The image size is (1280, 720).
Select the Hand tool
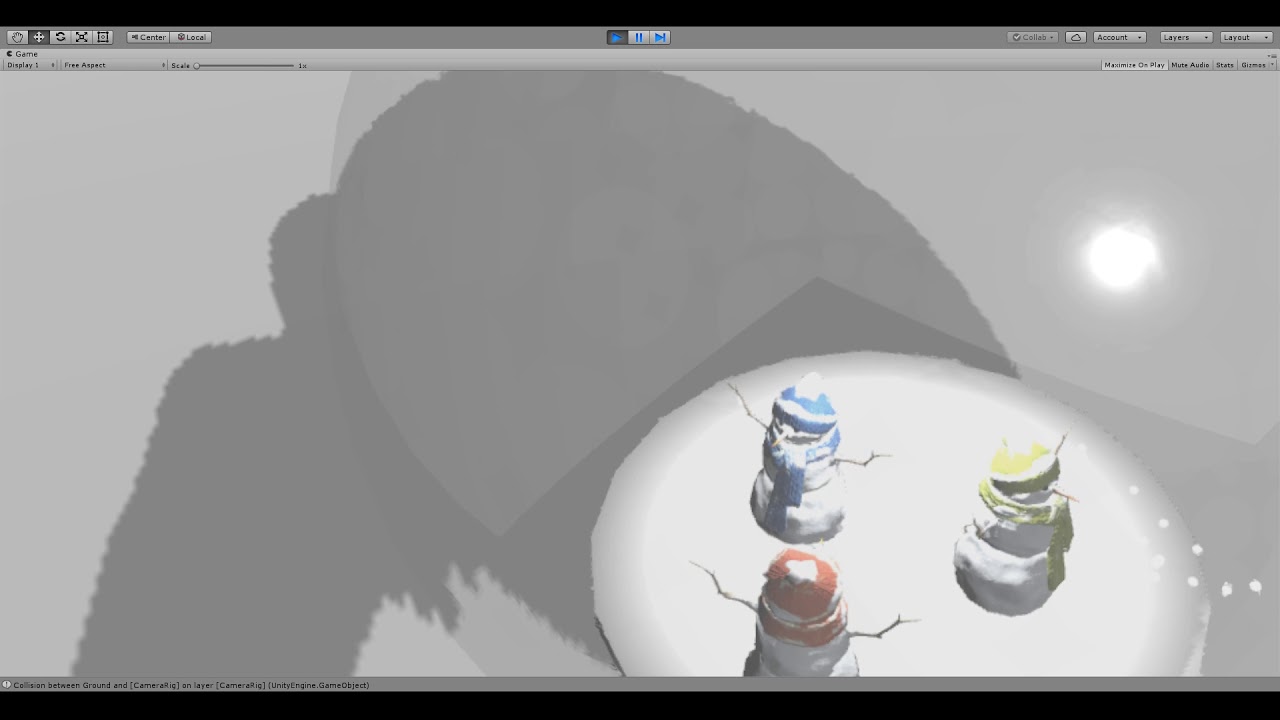coord(17,37)
